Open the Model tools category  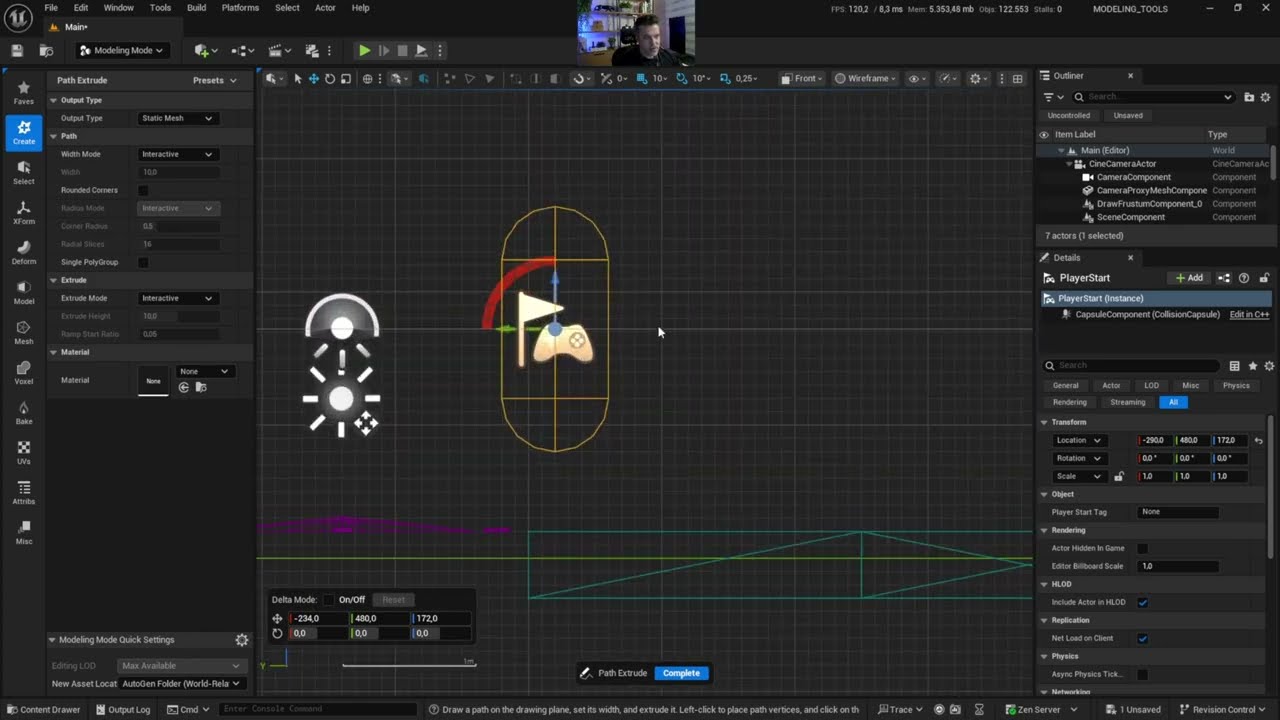23,293
